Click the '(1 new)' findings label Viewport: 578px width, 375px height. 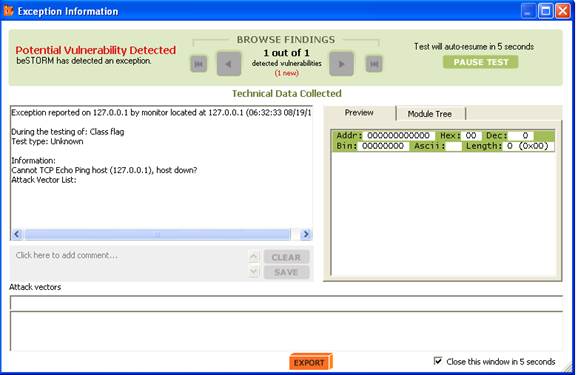pos(286,73)
